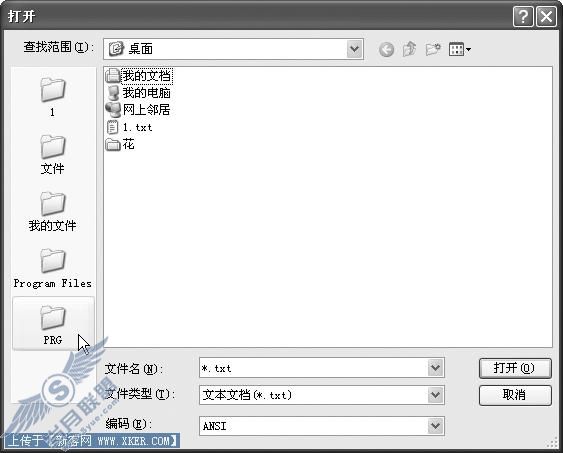Open the 文件 folder shortcut in places bar

(53, 154)
